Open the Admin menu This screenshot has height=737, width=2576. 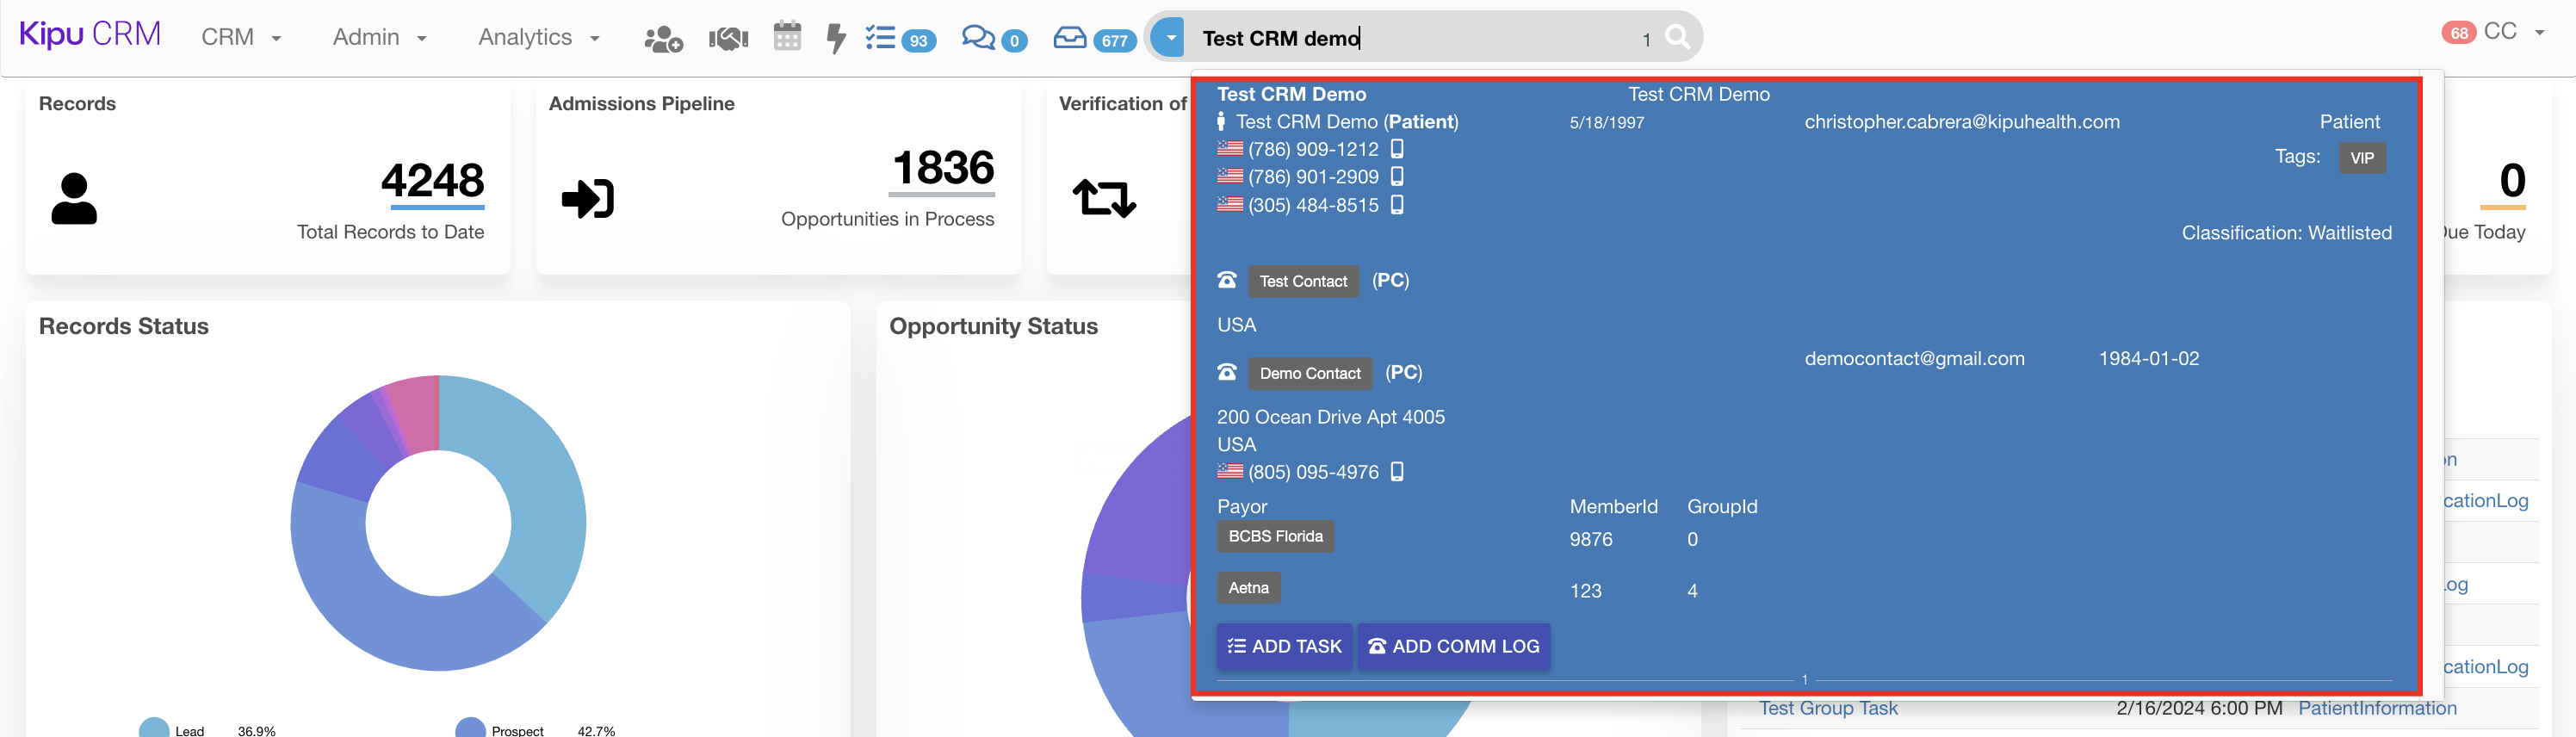pos(379,38)
